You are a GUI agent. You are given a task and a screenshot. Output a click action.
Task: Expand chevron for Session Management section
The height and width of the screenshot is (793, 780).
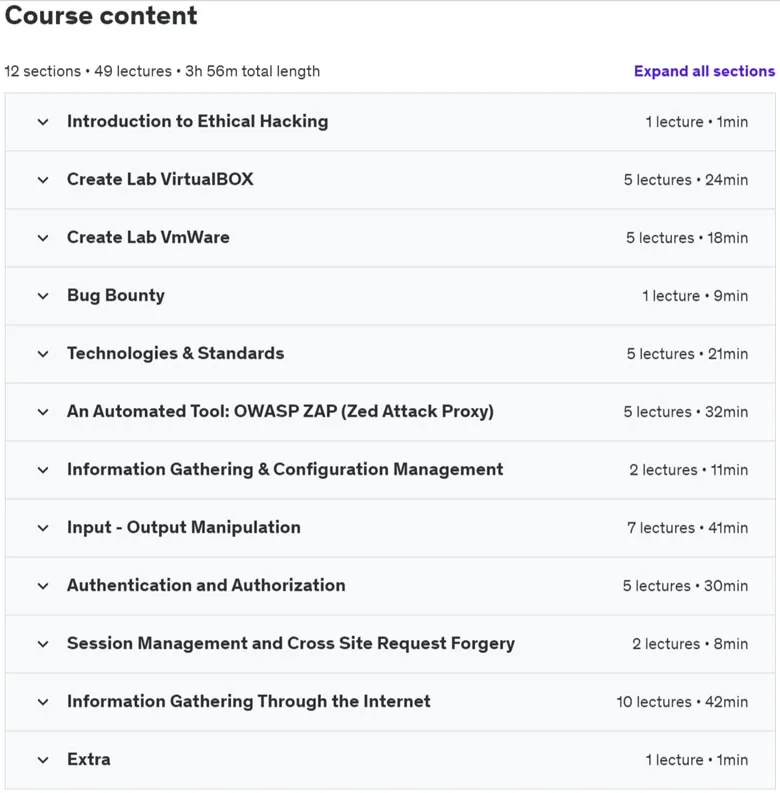[x=43, y=644]
